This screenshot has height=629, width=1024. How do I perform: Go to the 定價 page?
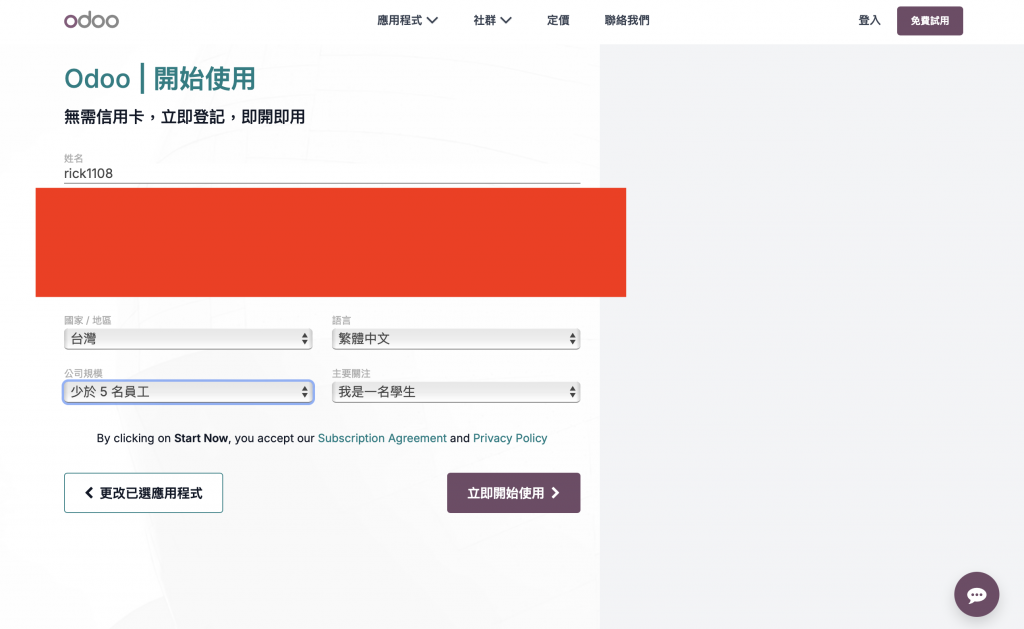(x=558, y=20)
